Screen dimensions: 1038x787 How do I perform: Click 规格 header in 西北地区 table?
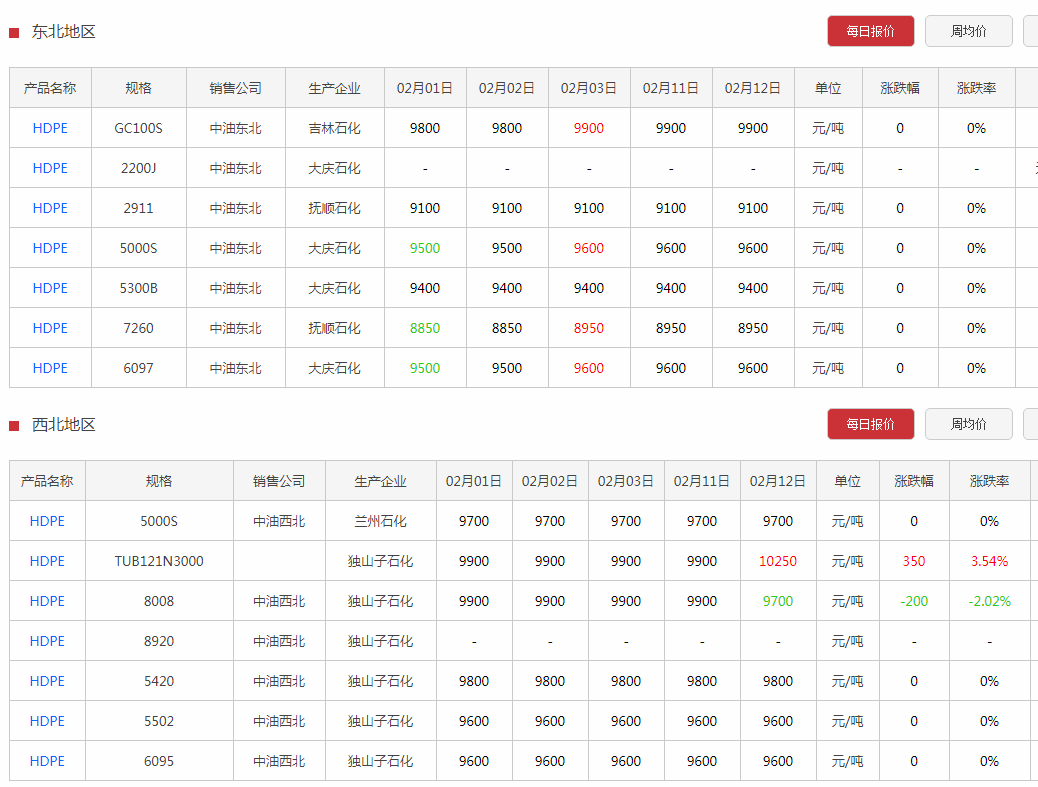click(159, 481)
